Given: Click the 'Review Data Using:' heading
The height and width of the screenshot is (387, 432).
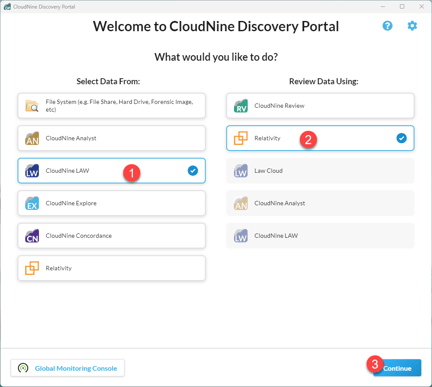Looking at the screenshot, I should click(324, 81).
